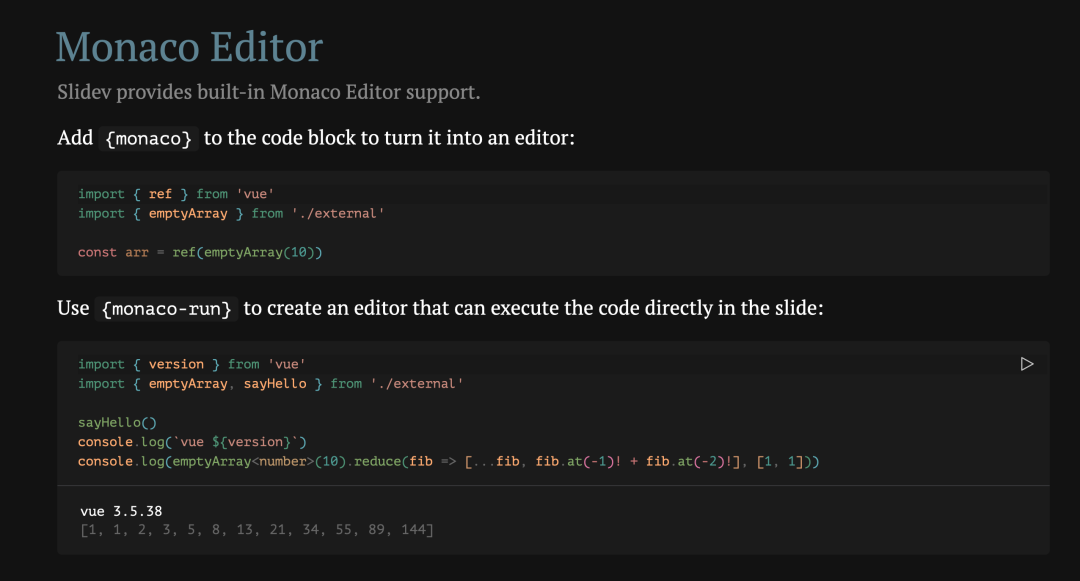The height and width of the screenshot is (581, 1080).
Task: Place cursor on const arr declaration
Action: [200, 253]
